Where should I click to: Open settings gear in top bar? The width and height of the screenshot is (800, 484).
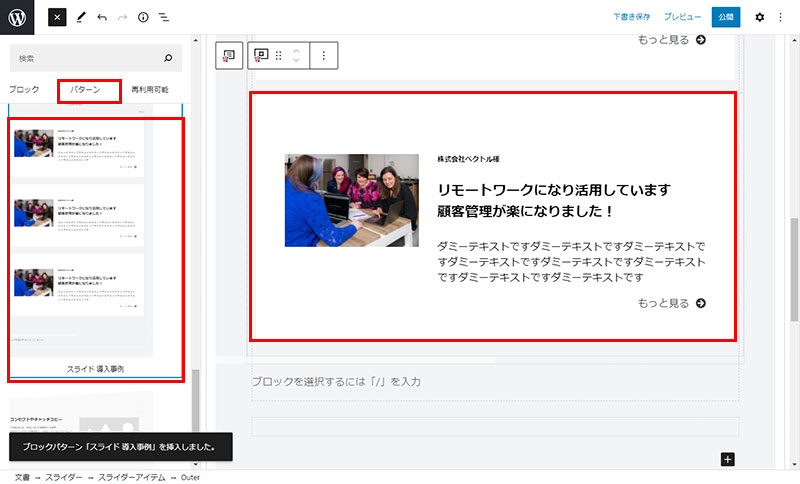point(759,18)
